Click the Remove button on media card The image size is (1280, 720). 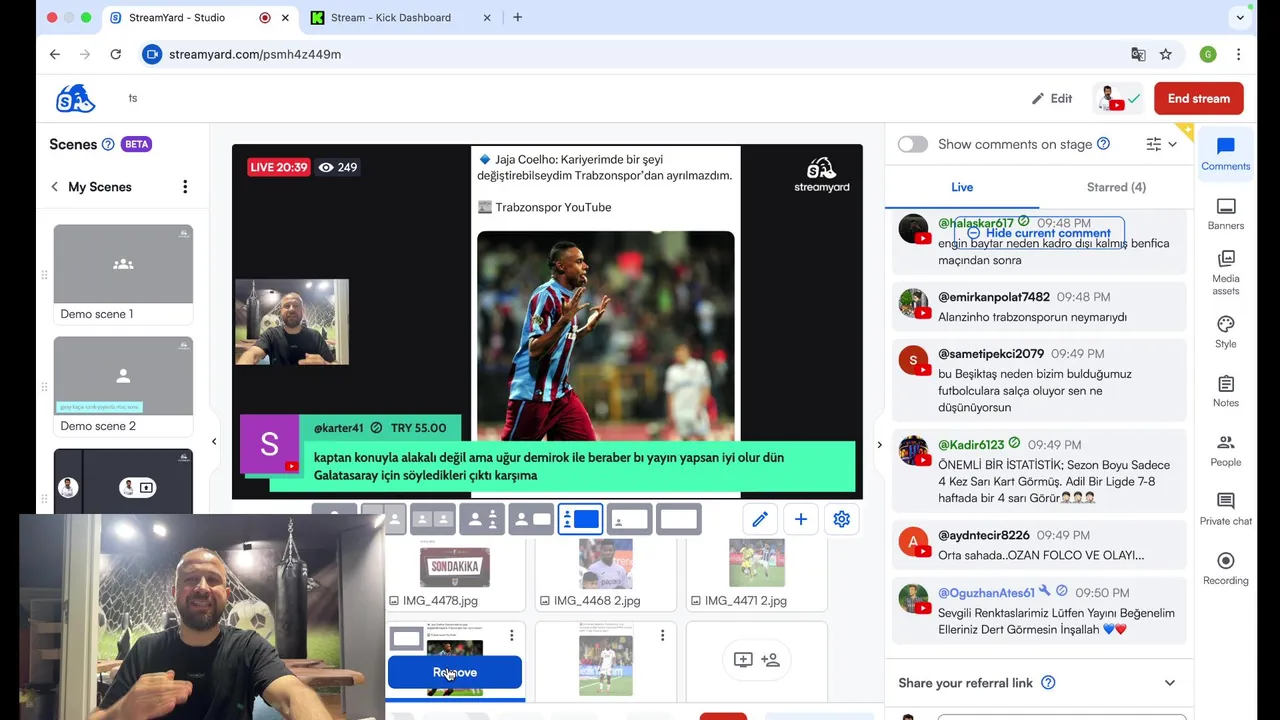tap(455, 673)
